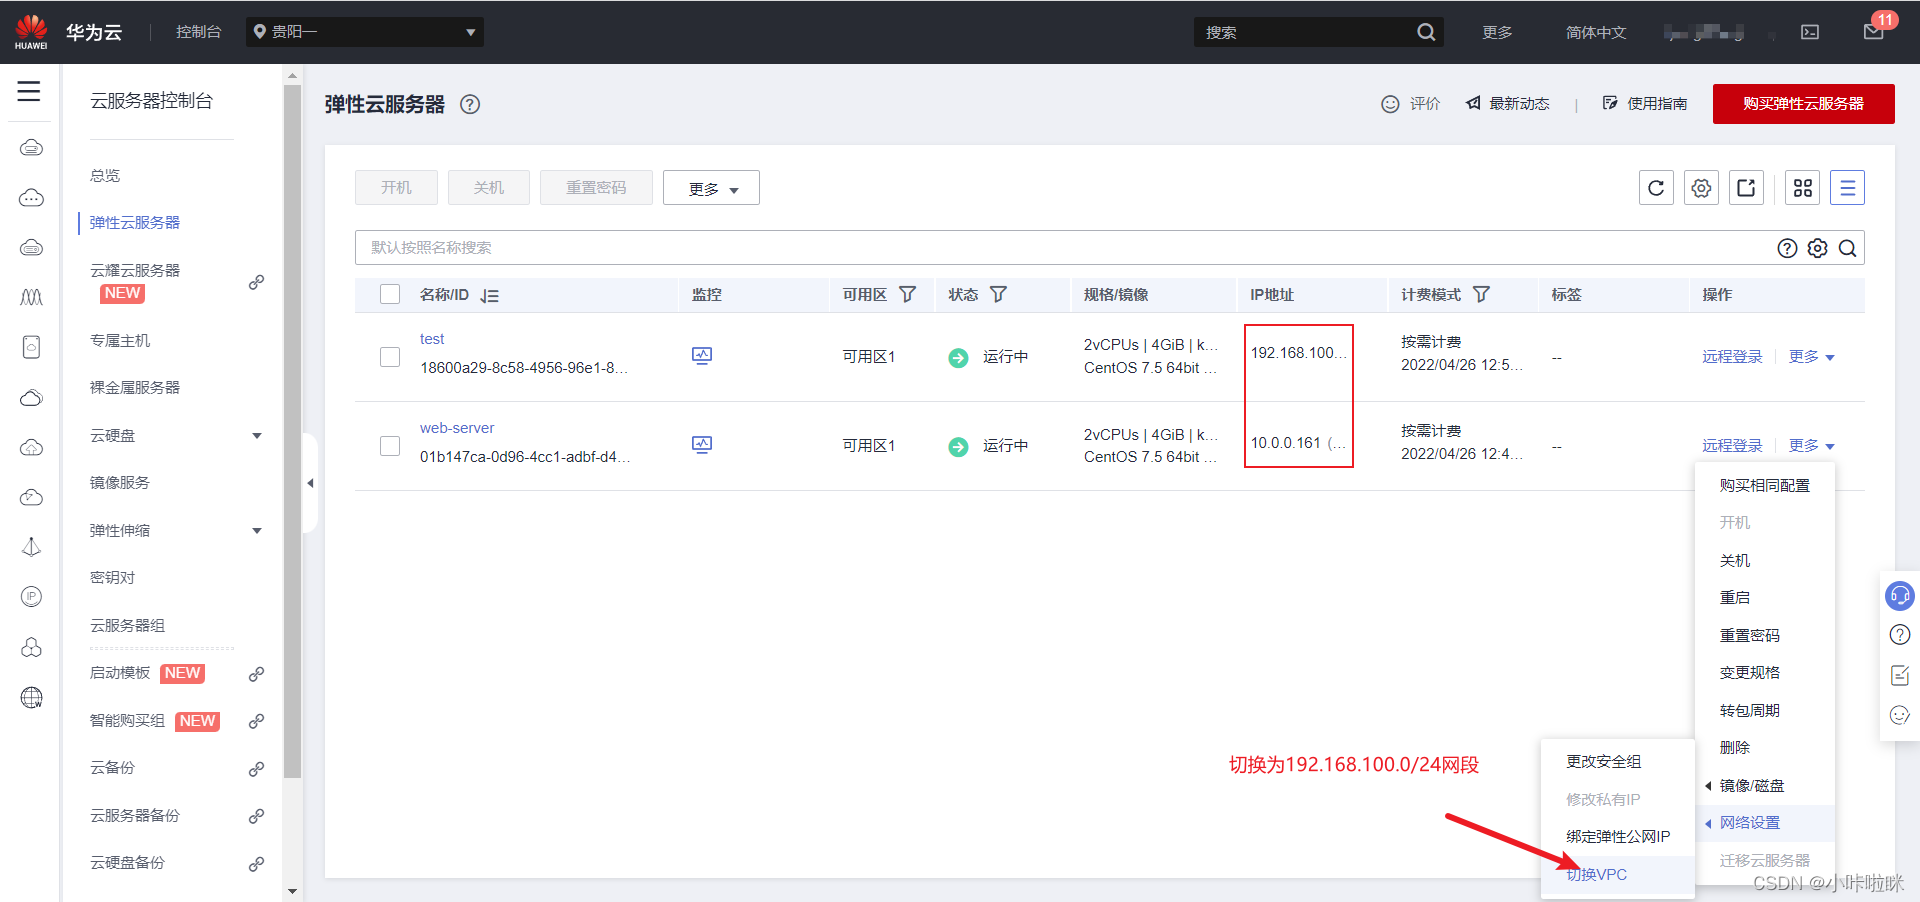Image resolution: width=1920 pixels, height=902 pixels.
Task: Select 重启 in the context menu
Action: [1734, 598]
